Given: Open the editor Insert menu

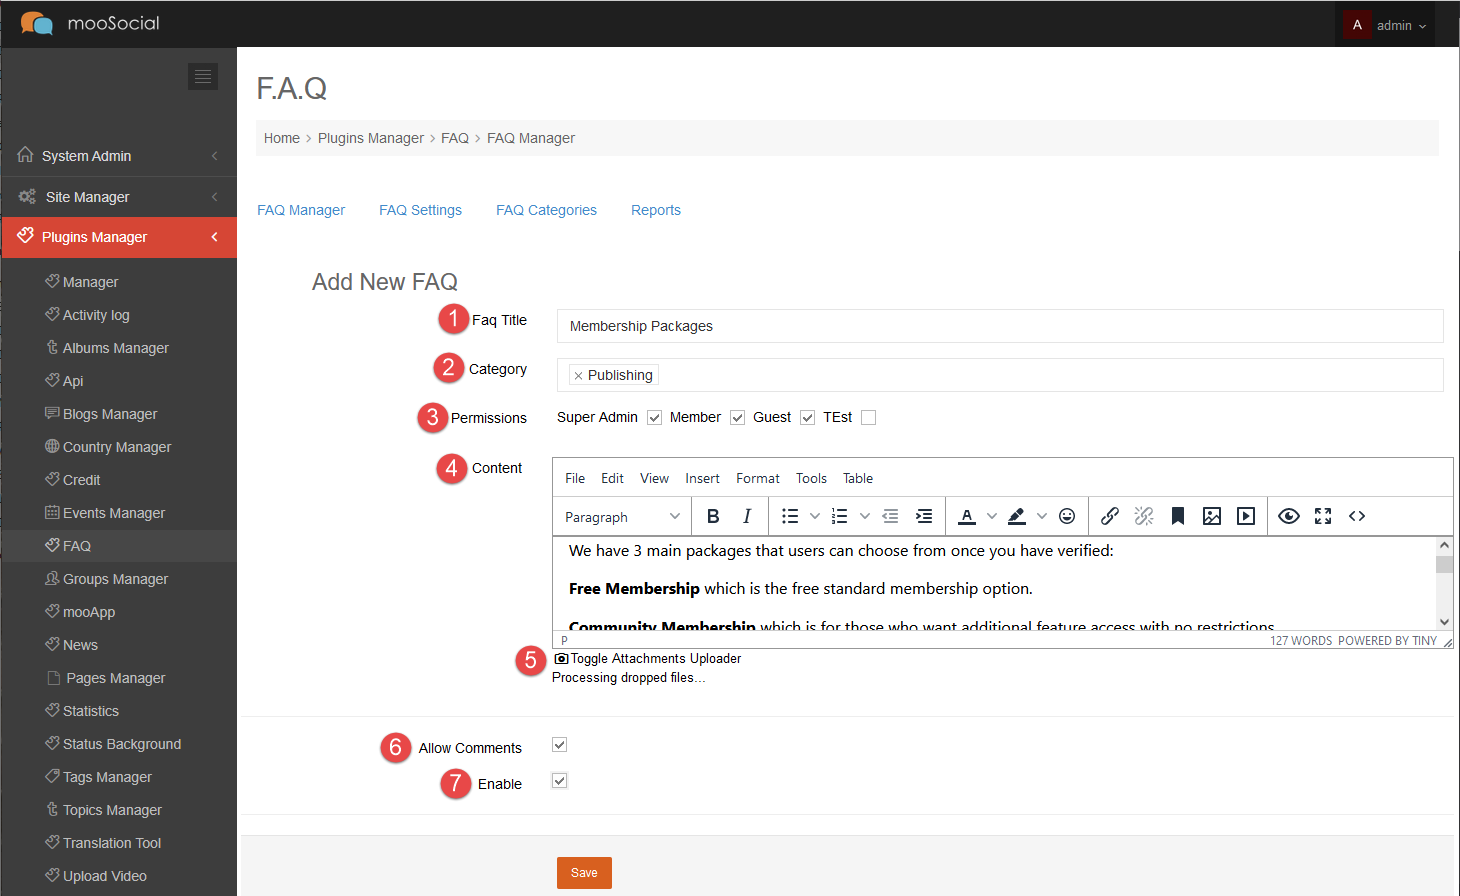Looking at the screenshot, I should (x=702, y=478).
